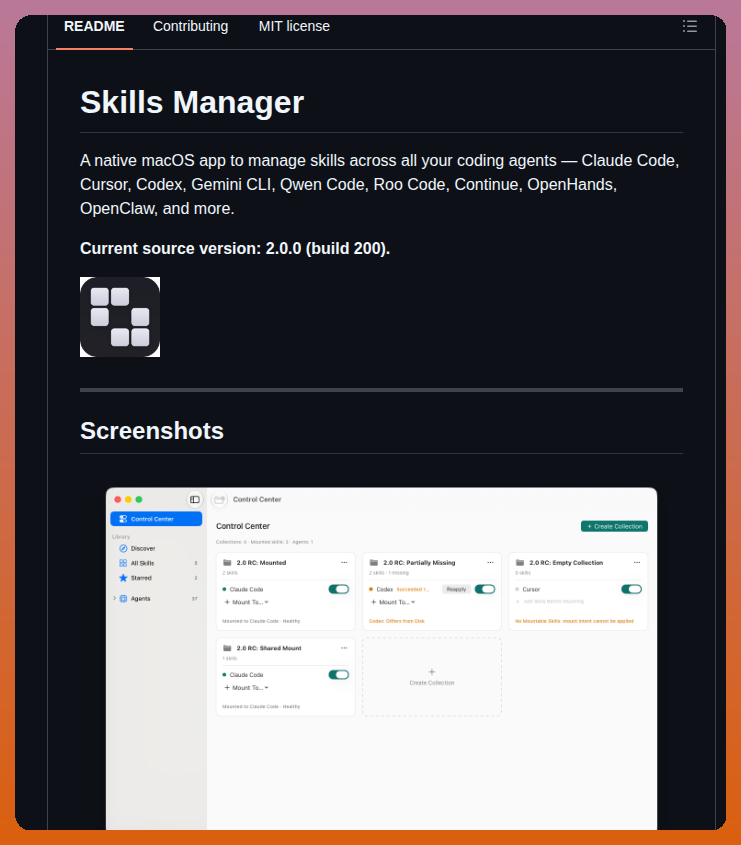
Task: Click the 2.0 RC: Shared Mount title
Action: pyautogui.click(x=269, y=648)
